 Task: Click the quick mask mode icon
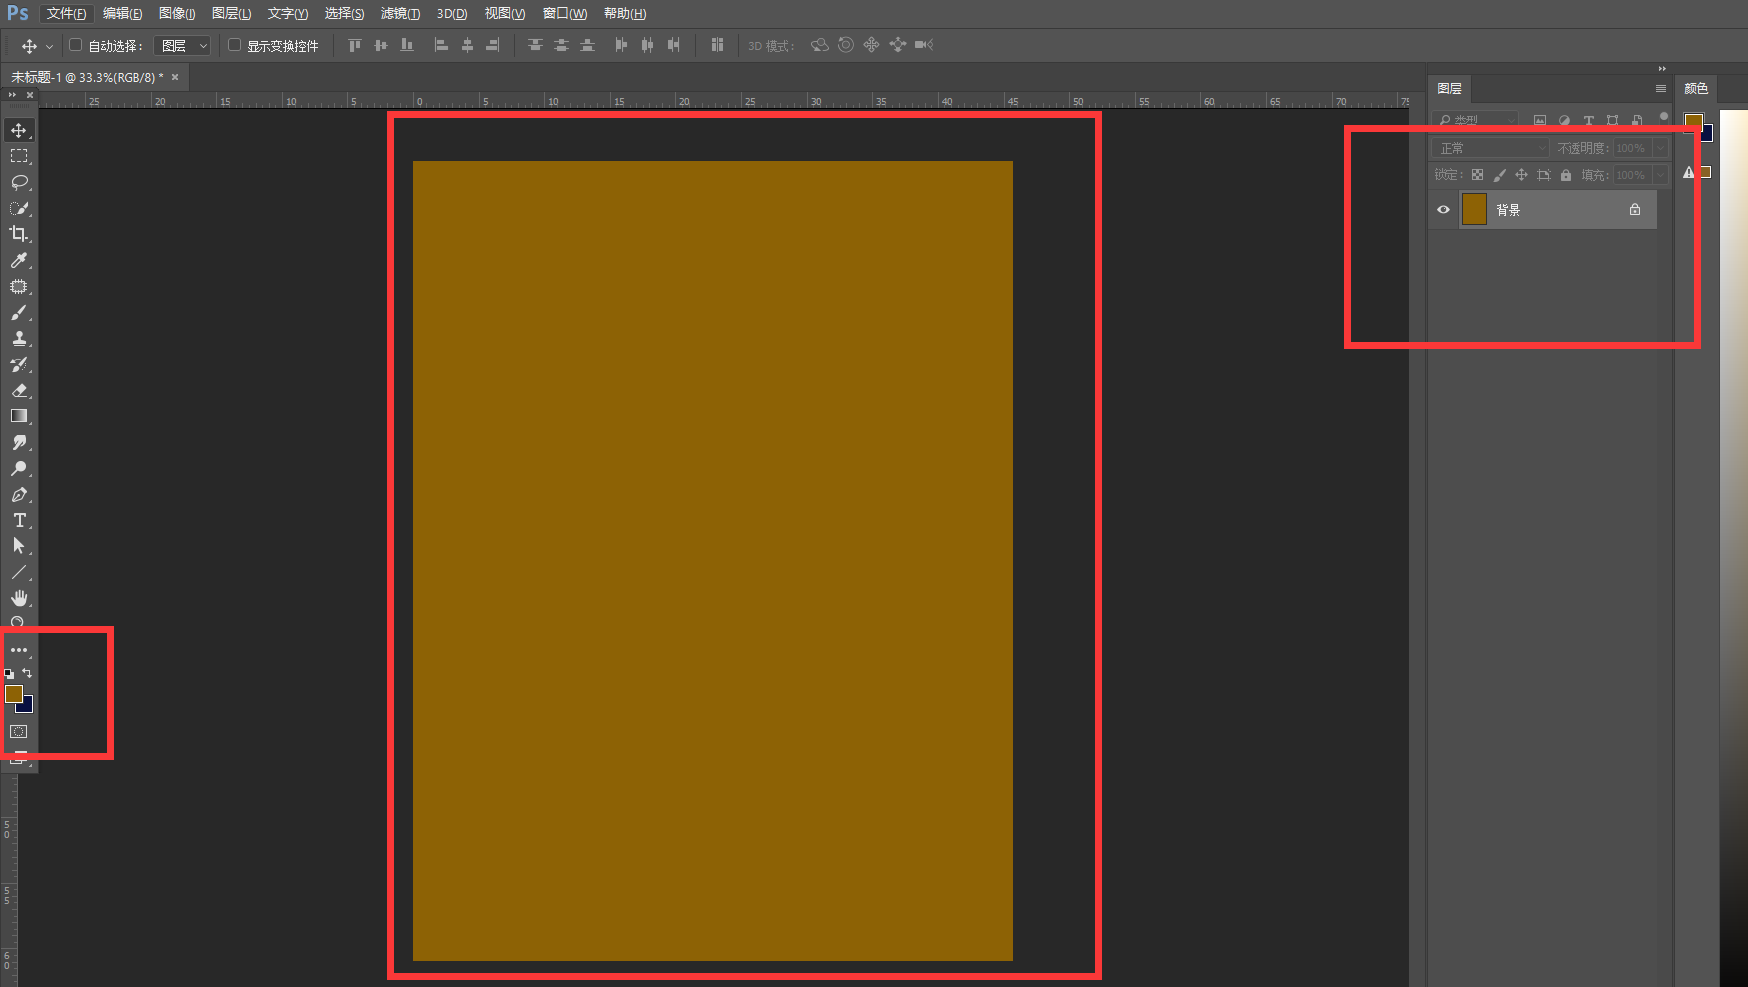pyautogui.click(x=19, y=732)
